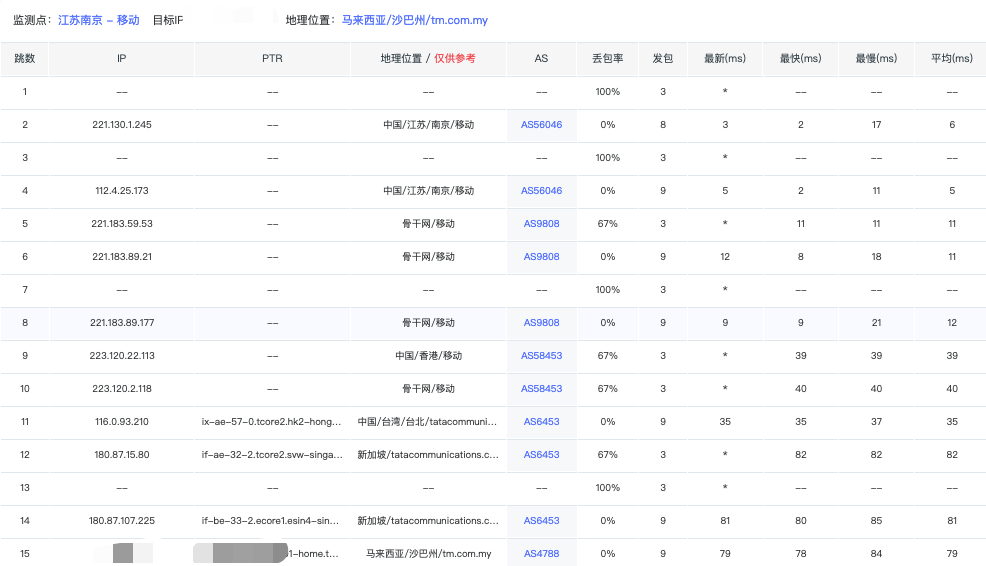Select the 发包 column header
The height and width of the screenshot is (566, 986).
663,58
